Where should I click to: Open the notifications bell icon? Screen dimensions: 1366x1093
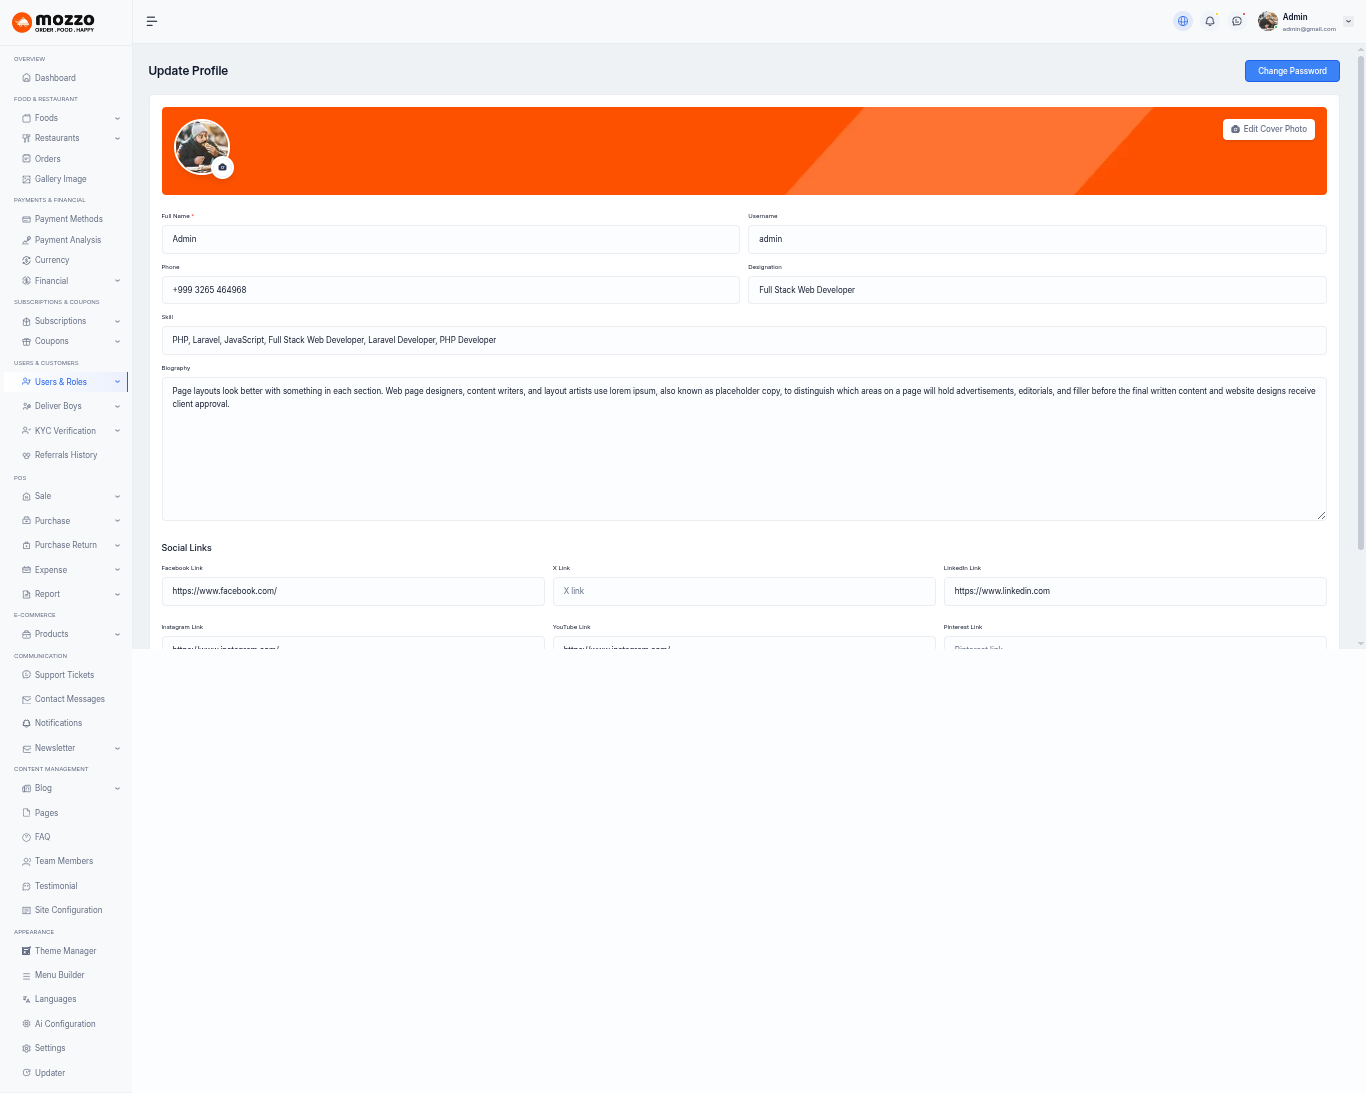[x=1210, y=21]
